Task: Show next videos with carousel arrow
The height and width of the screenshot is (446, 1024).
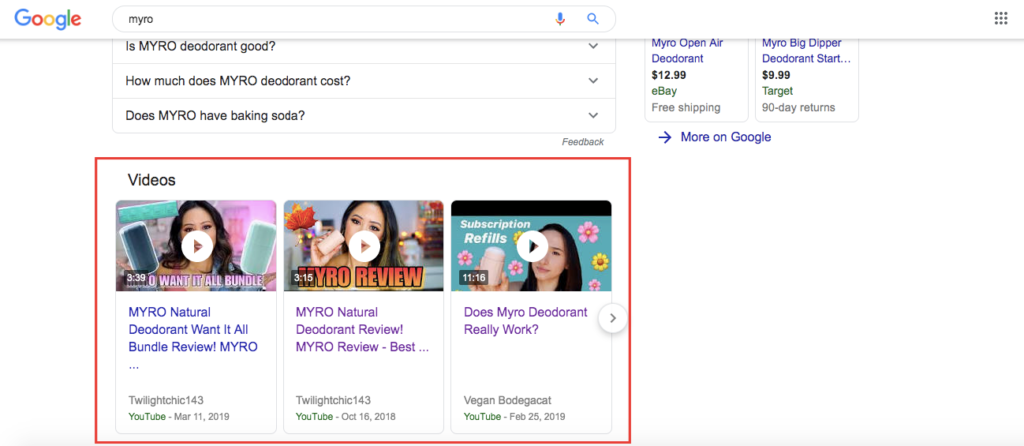Action: coord(613,318)
